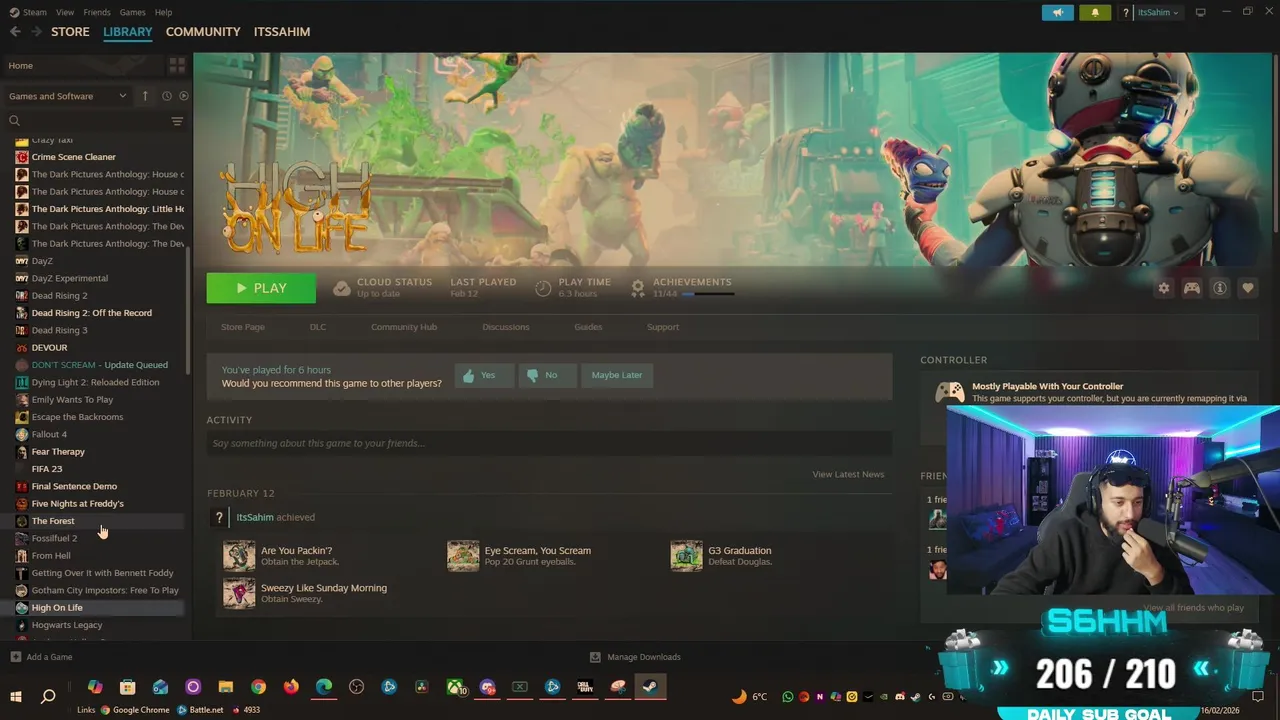Open the Guides link

click(x=588, y=327)
